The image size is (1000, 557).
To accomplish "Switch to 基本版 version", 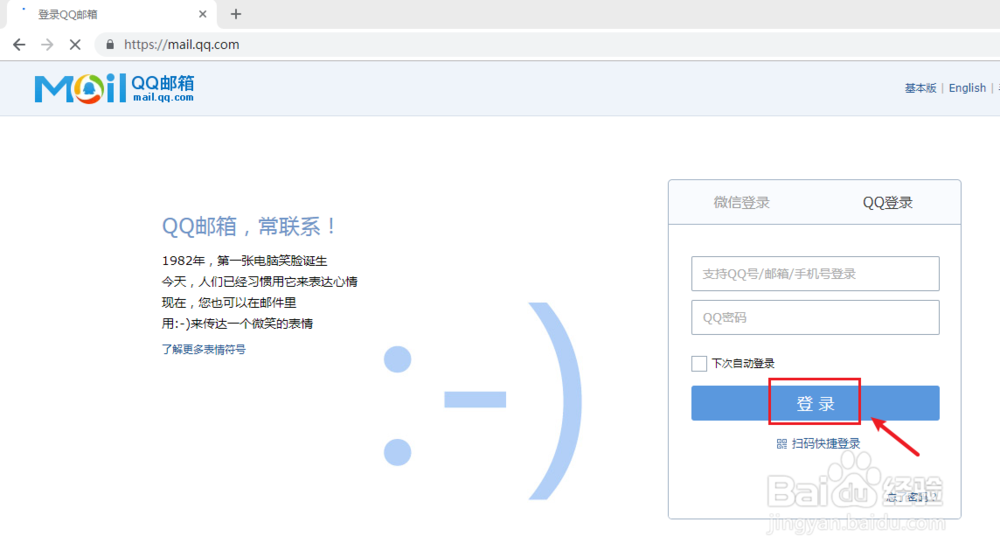I will click(x=920, y=88).
